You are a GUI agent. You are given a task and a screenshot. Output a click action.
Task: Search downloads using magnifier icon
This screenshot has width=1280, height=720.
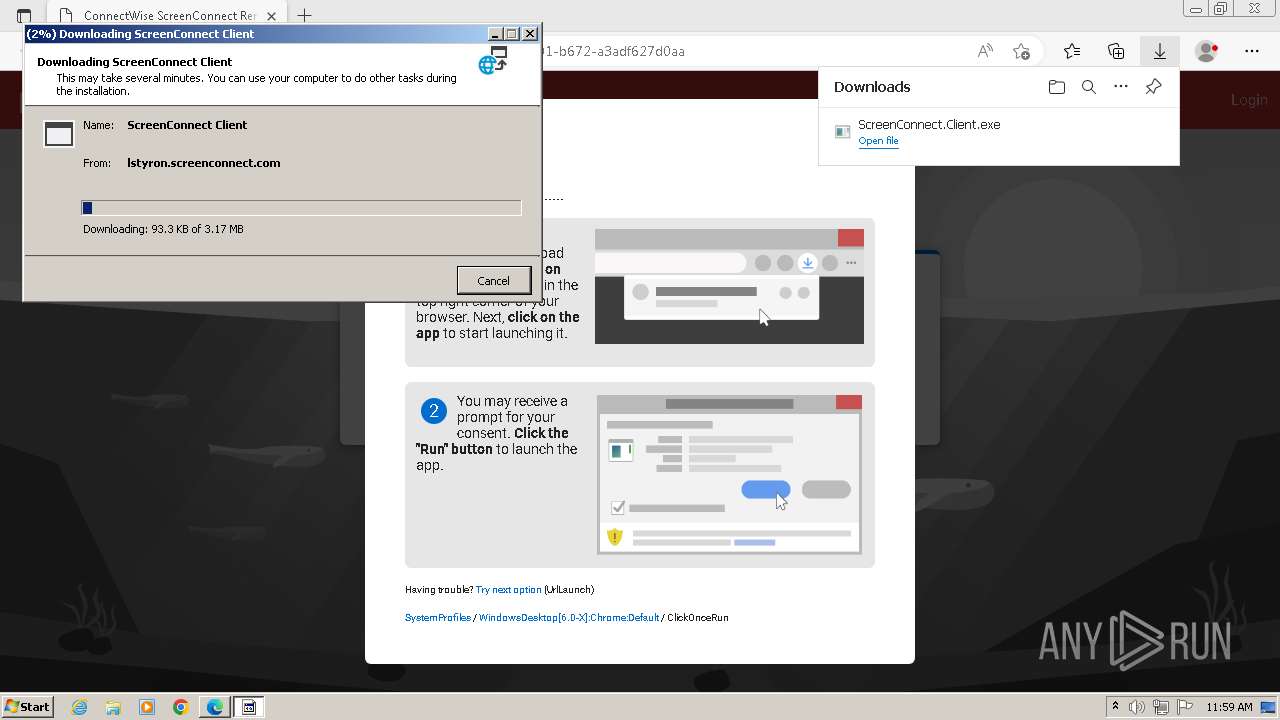(1089, 87)
